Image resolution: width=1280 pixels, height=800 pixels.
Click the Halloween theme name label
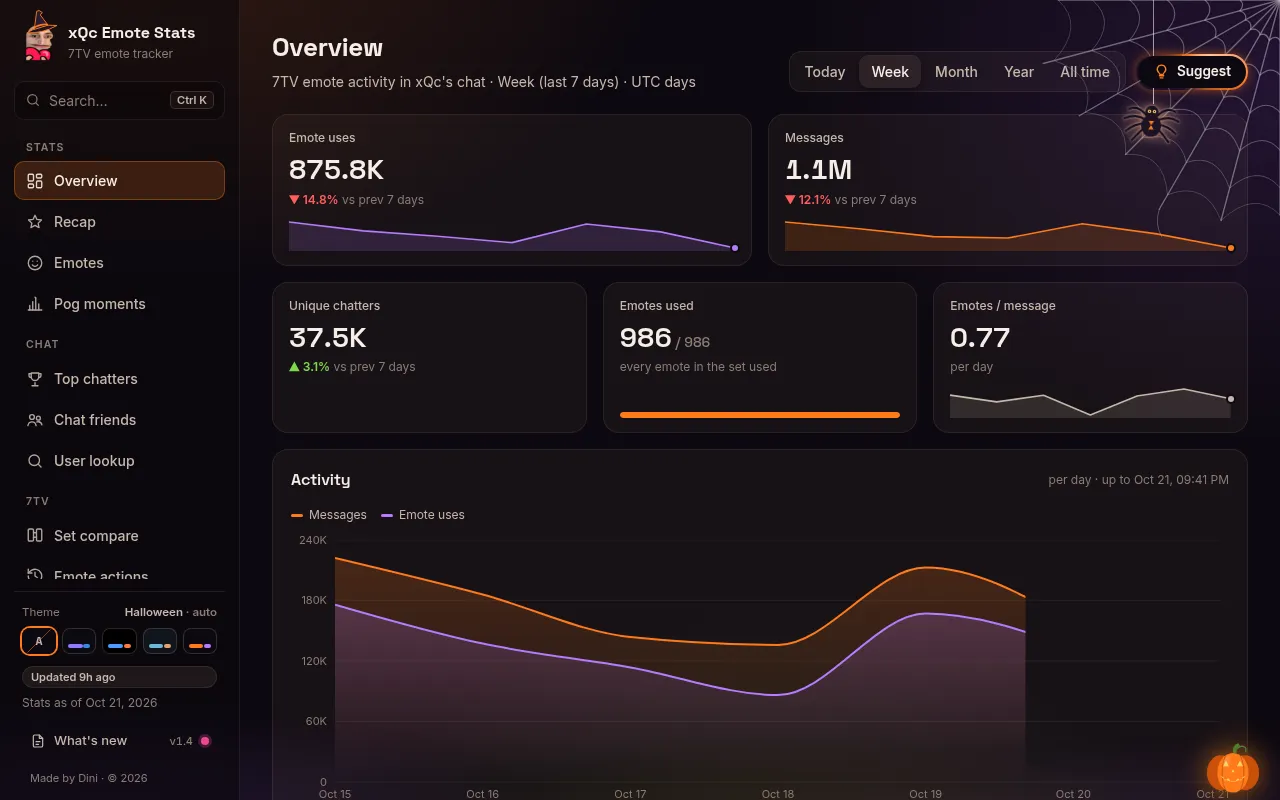pyautogui.click(x=154, y=612)
